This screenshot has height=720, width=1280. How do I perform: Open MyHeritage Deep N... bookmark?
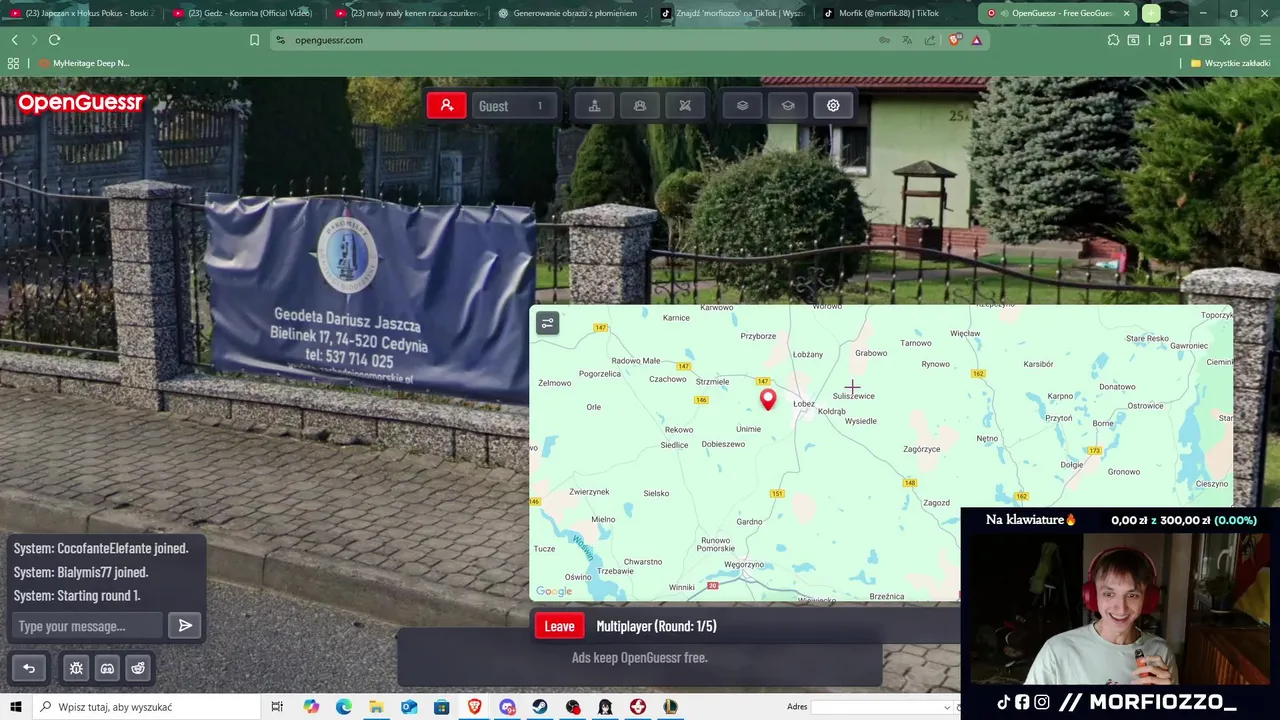tap(83, 63)
